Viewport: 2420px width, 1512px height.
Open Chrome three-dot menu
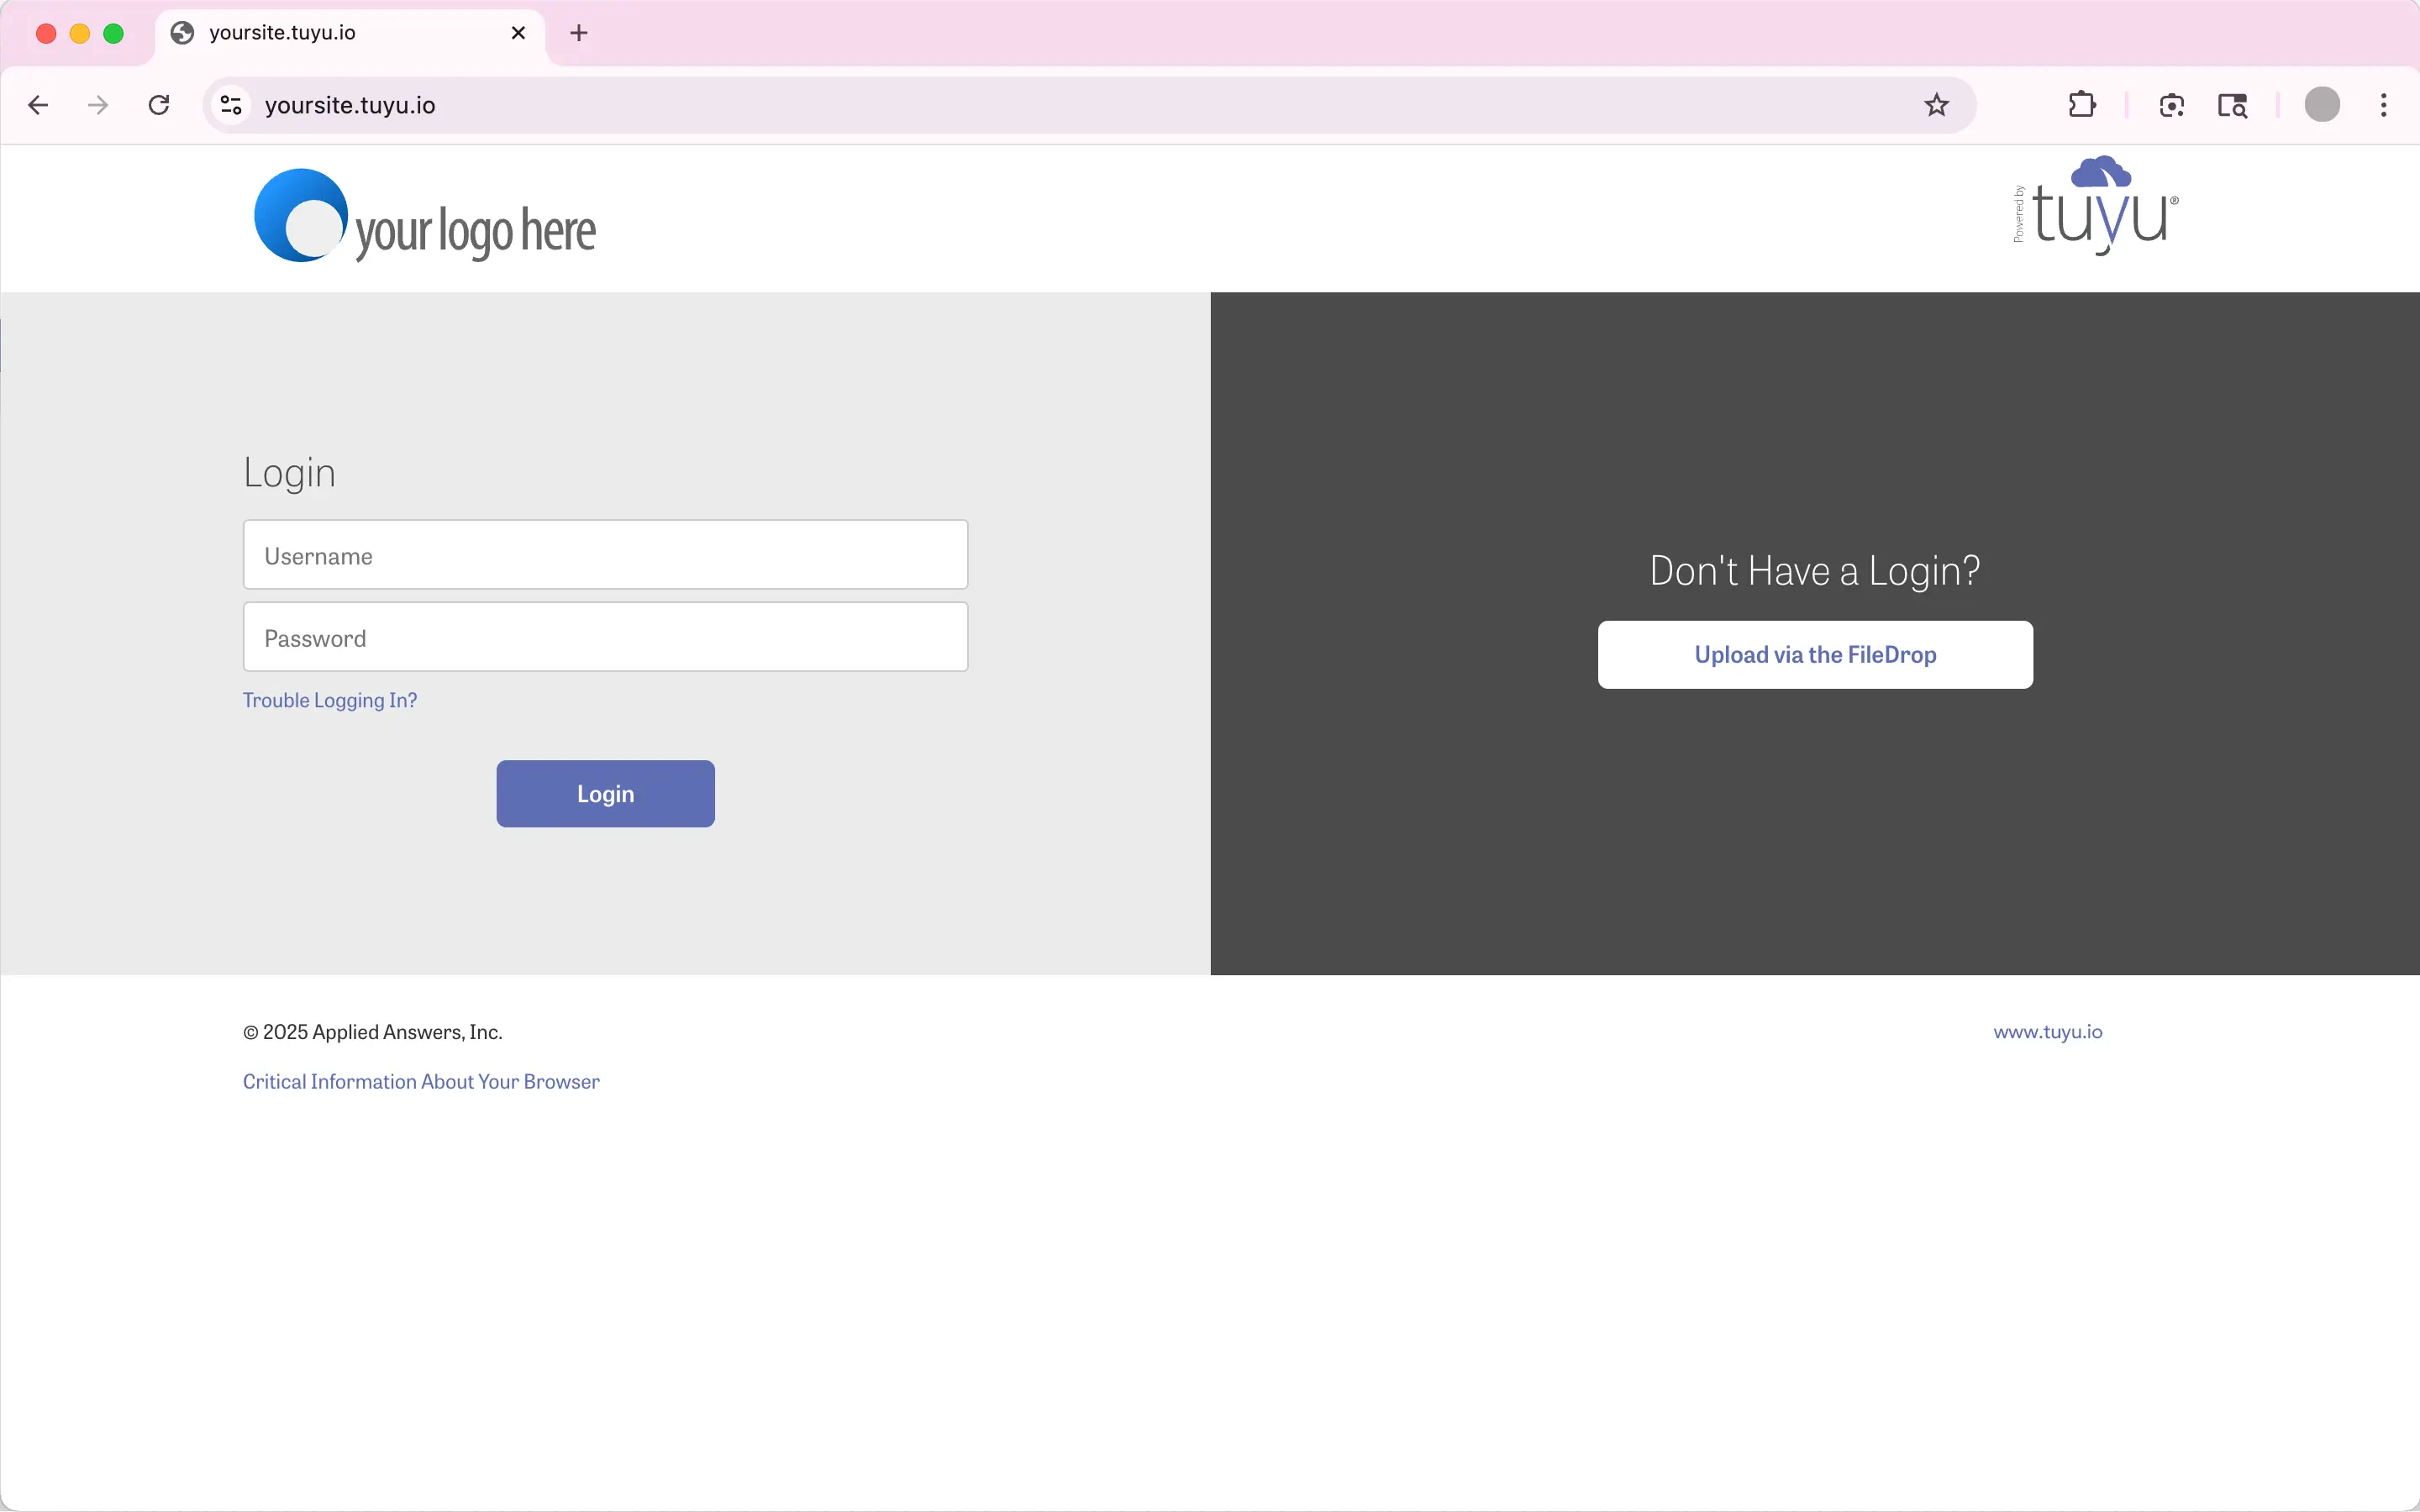click(2384, 105)
